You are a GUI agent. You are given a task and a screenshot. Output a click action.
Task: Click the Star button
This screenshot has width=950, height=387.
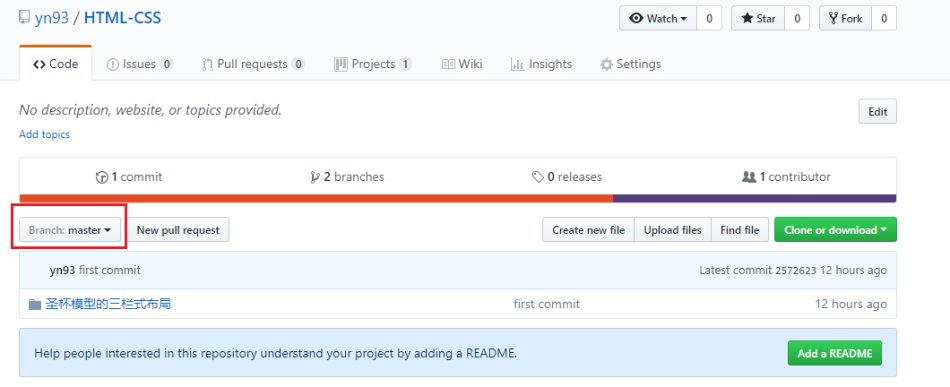[x=758, y=18]
